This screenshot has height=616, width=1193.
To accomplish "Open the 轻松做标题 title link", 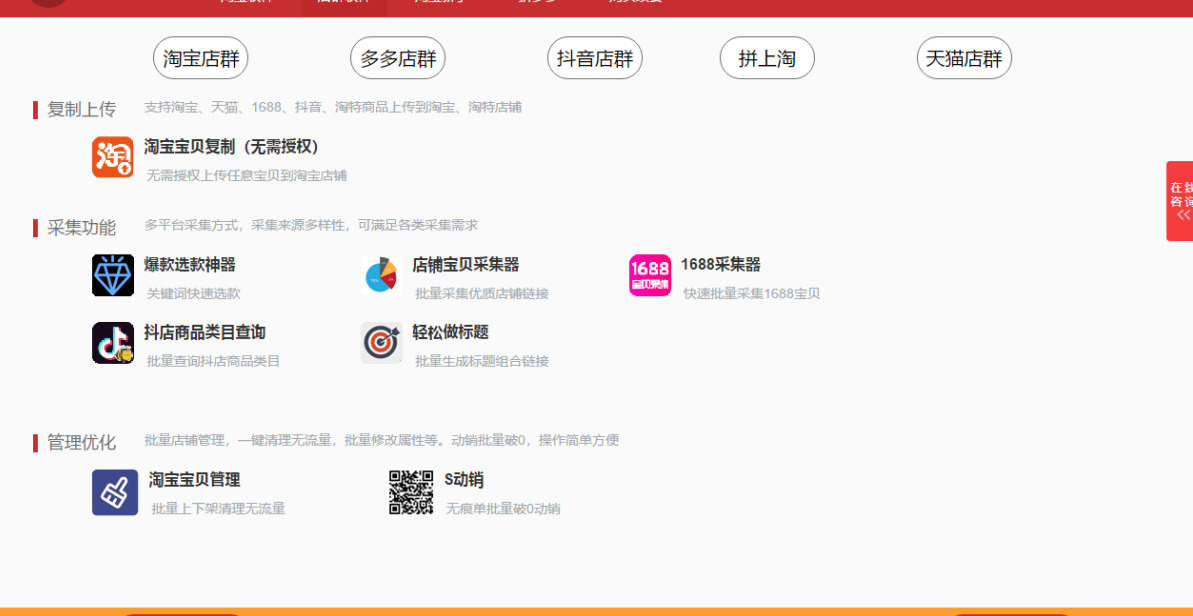I will tap(450, 332).
